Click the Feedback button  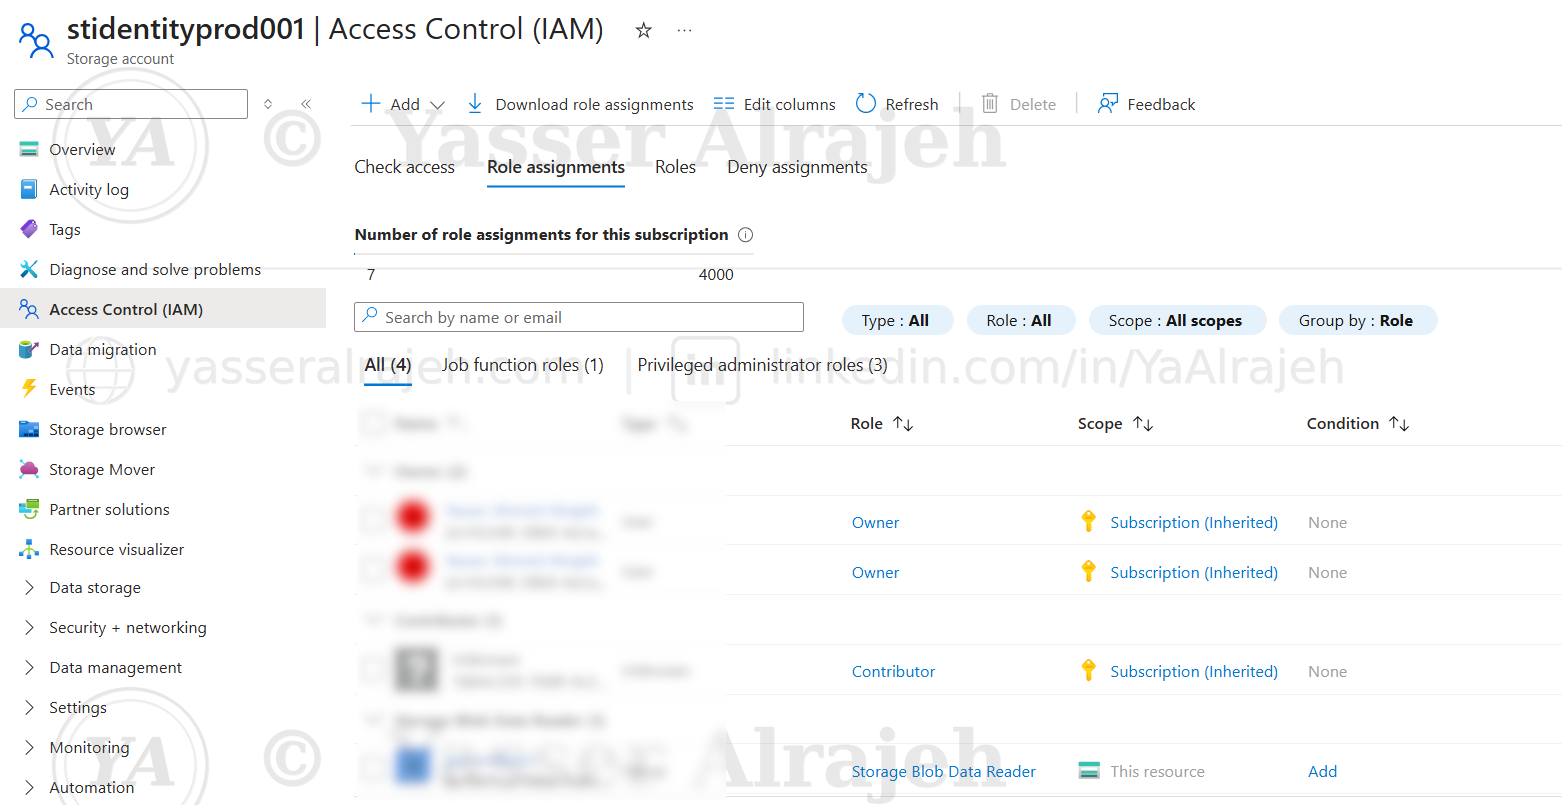[x=1146, y=104]
